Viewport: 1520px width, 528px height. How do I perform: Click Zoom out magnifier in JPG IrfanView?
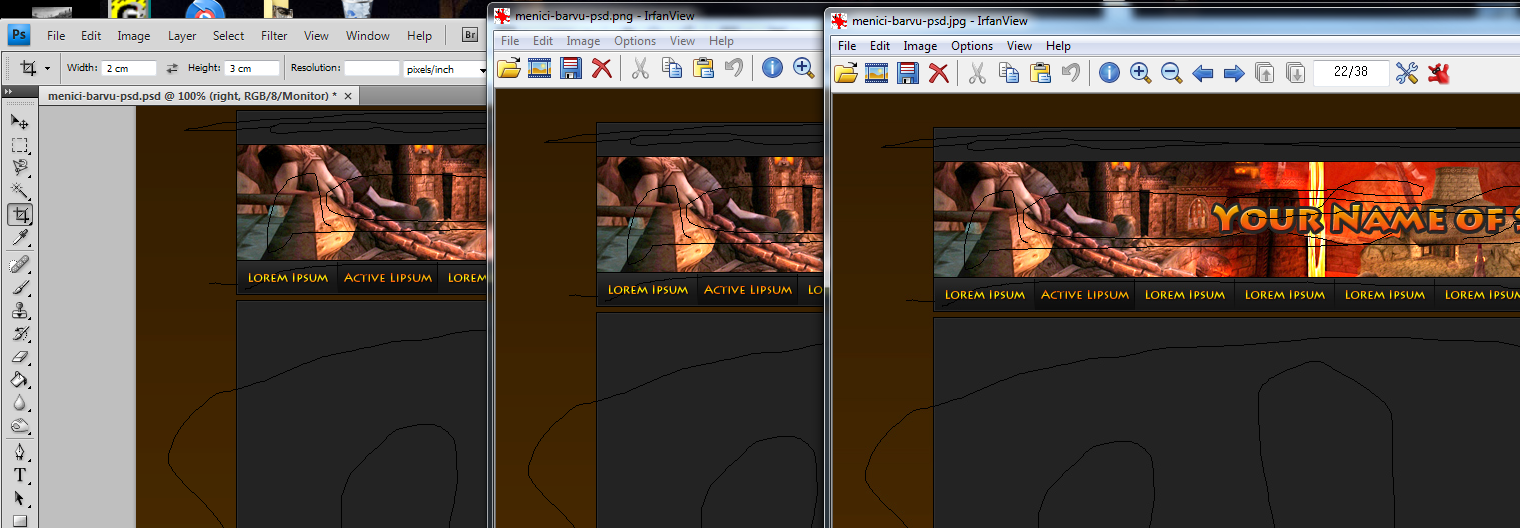[x=1172, y=73]
